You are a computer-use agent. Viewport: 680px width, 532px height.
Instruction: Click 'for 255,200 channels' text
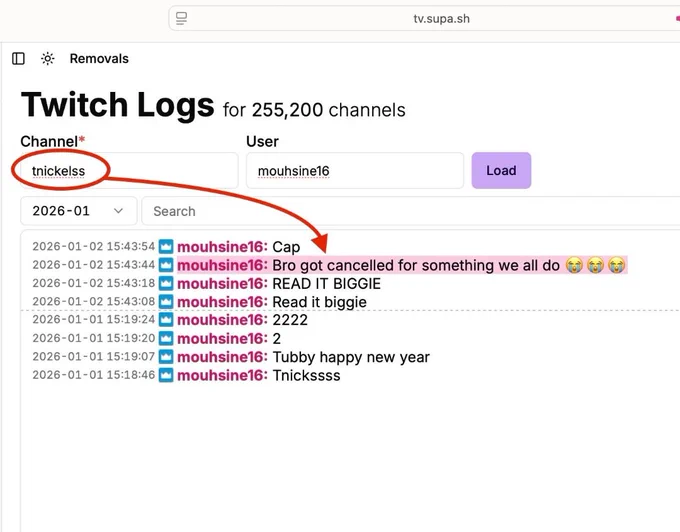click(x=314, y=110)
